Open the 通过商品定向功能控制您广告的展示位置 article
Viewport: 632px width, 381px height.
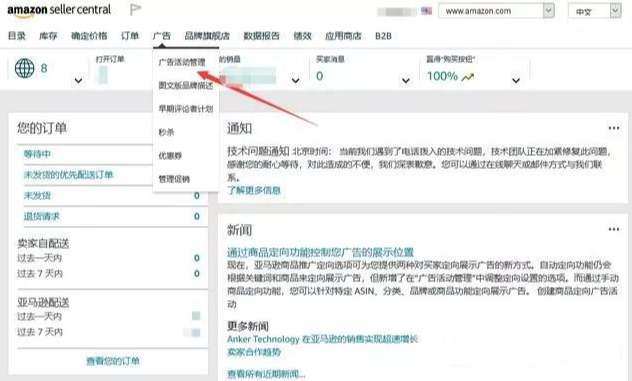pyautogui.click(x=320, y=252)
